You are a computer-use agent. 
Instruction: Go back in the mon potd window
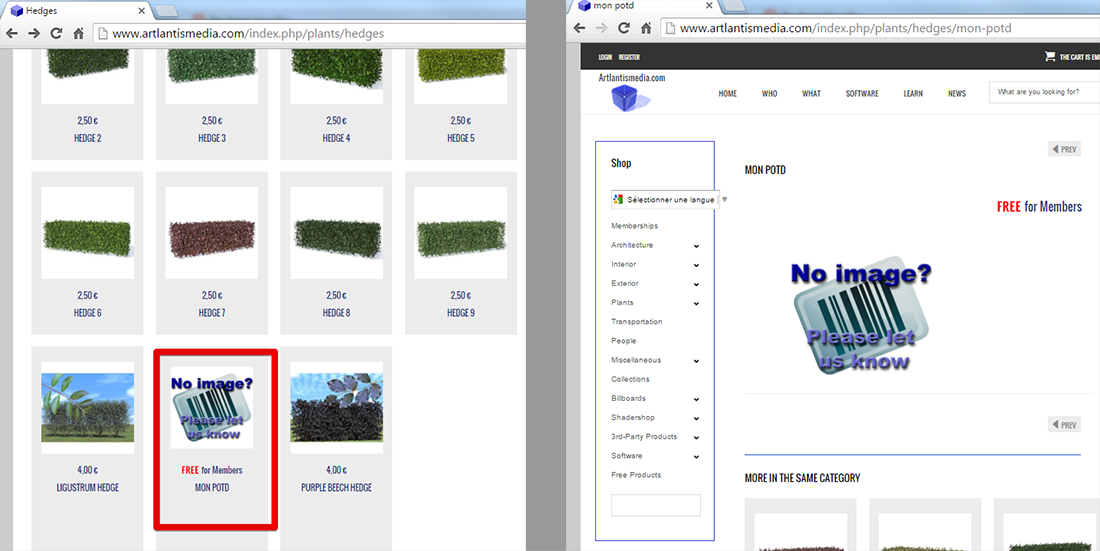[579, 28]
